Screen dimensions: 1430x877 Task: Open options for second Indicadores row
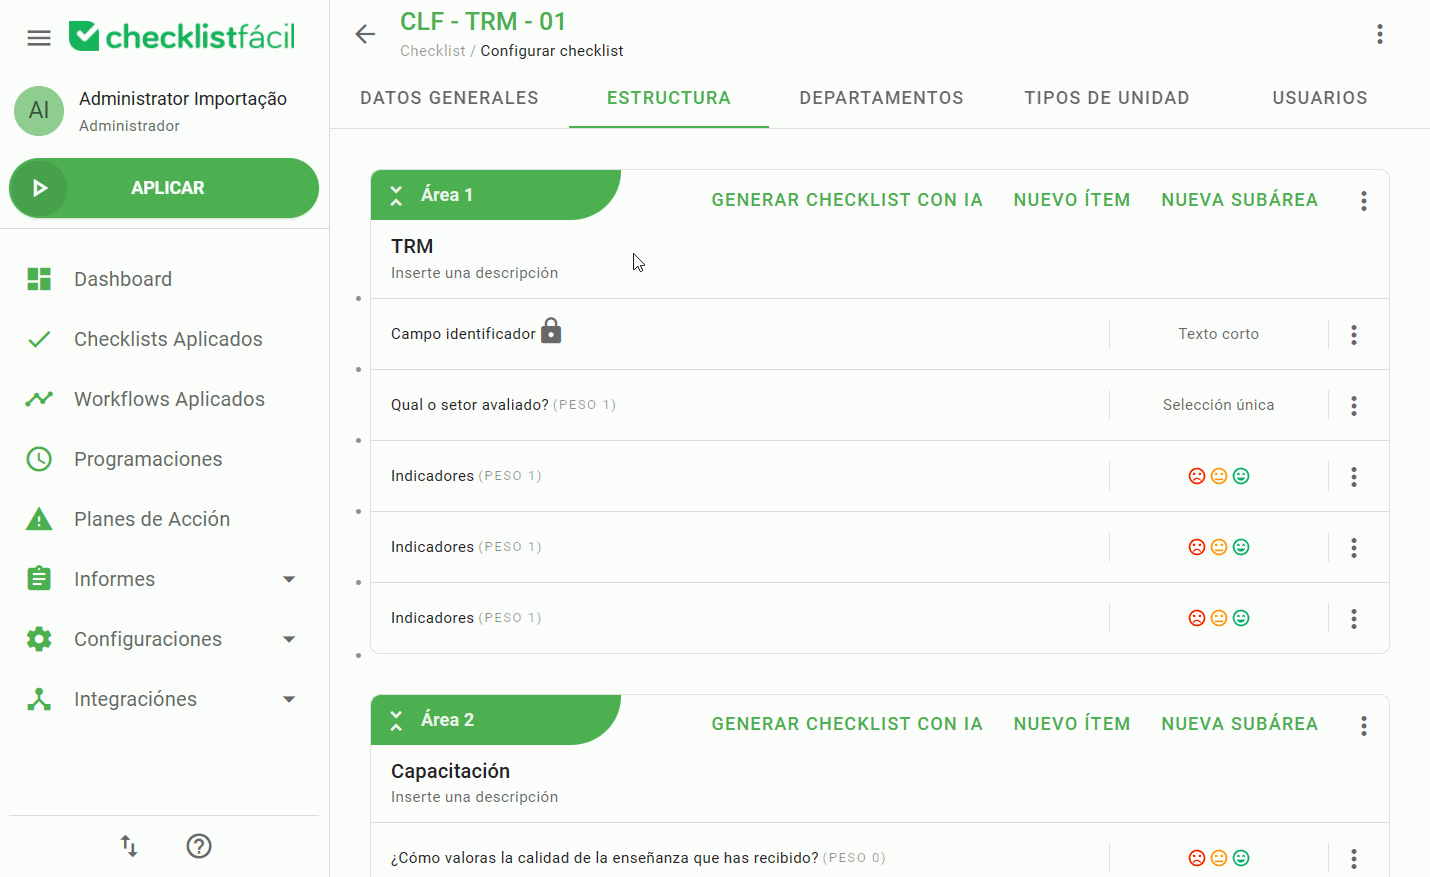pyautogui.click(x=1354, y=548)
